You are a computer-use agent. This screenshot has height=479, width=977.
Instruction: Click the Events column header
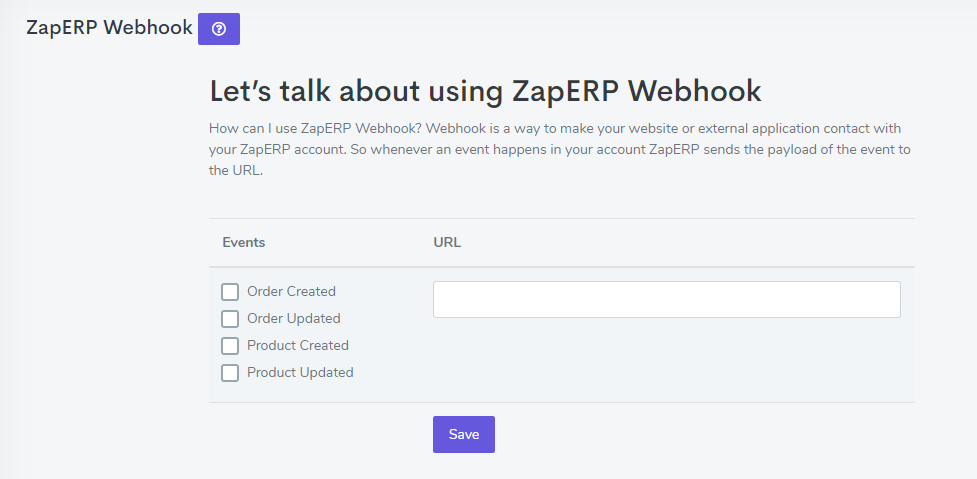click(244, 242)
